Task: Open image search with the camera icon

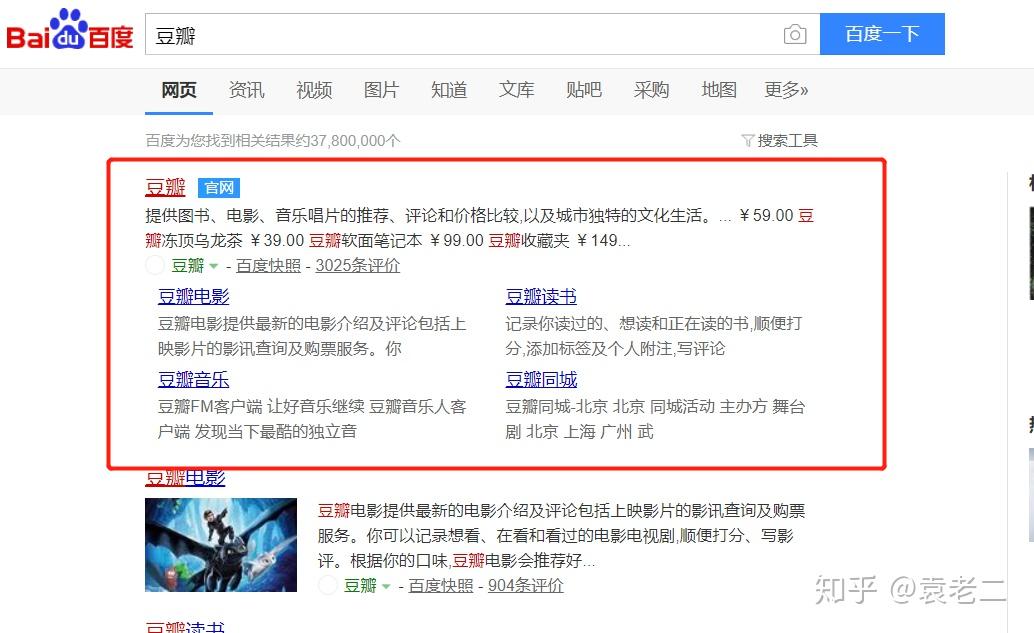Action: [795, 34]
